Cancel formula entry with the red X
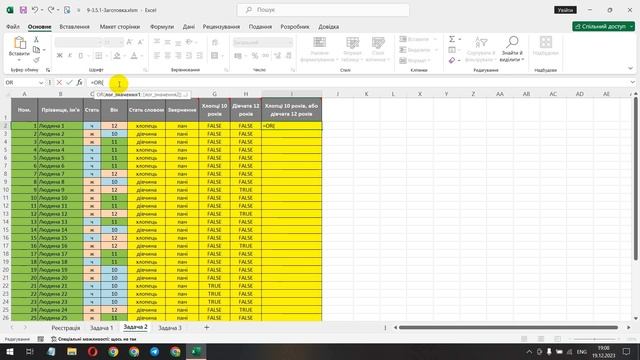 click(x=59, y=82)
